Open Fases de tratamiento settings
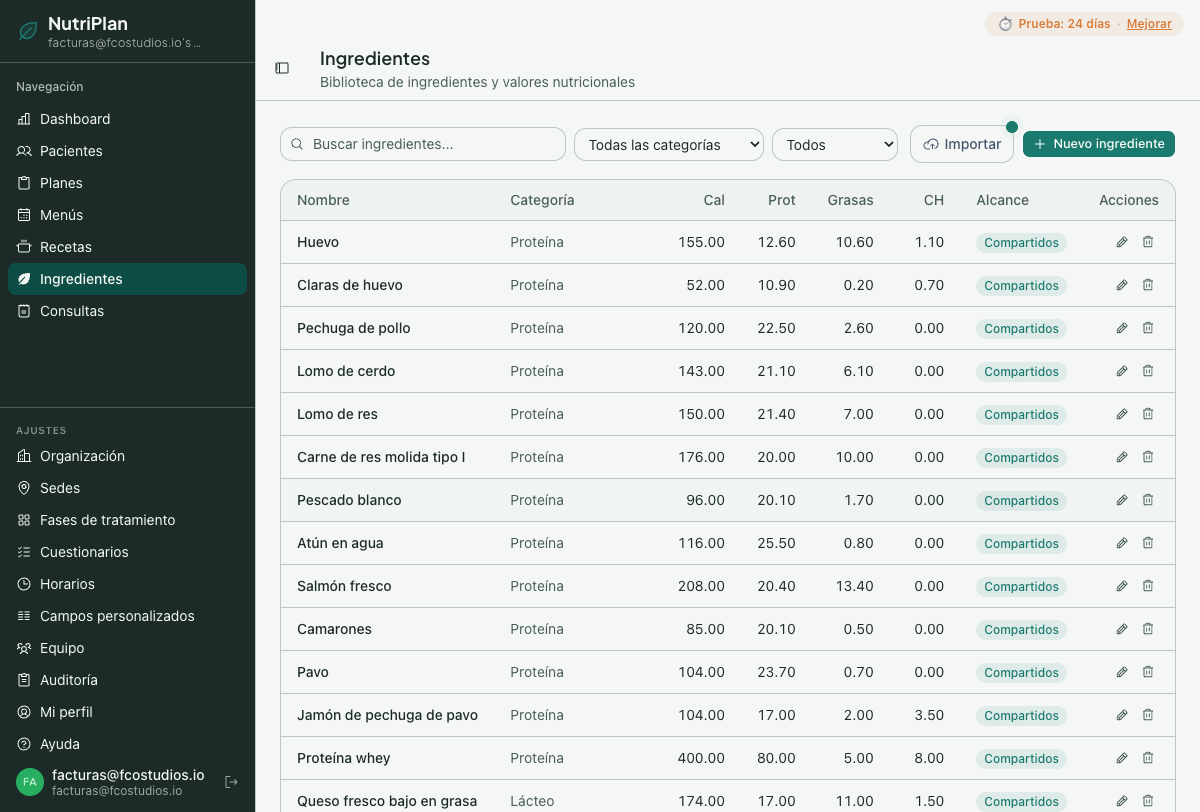This screenshot has height=812, width=1200. click(x=107, y=520)
